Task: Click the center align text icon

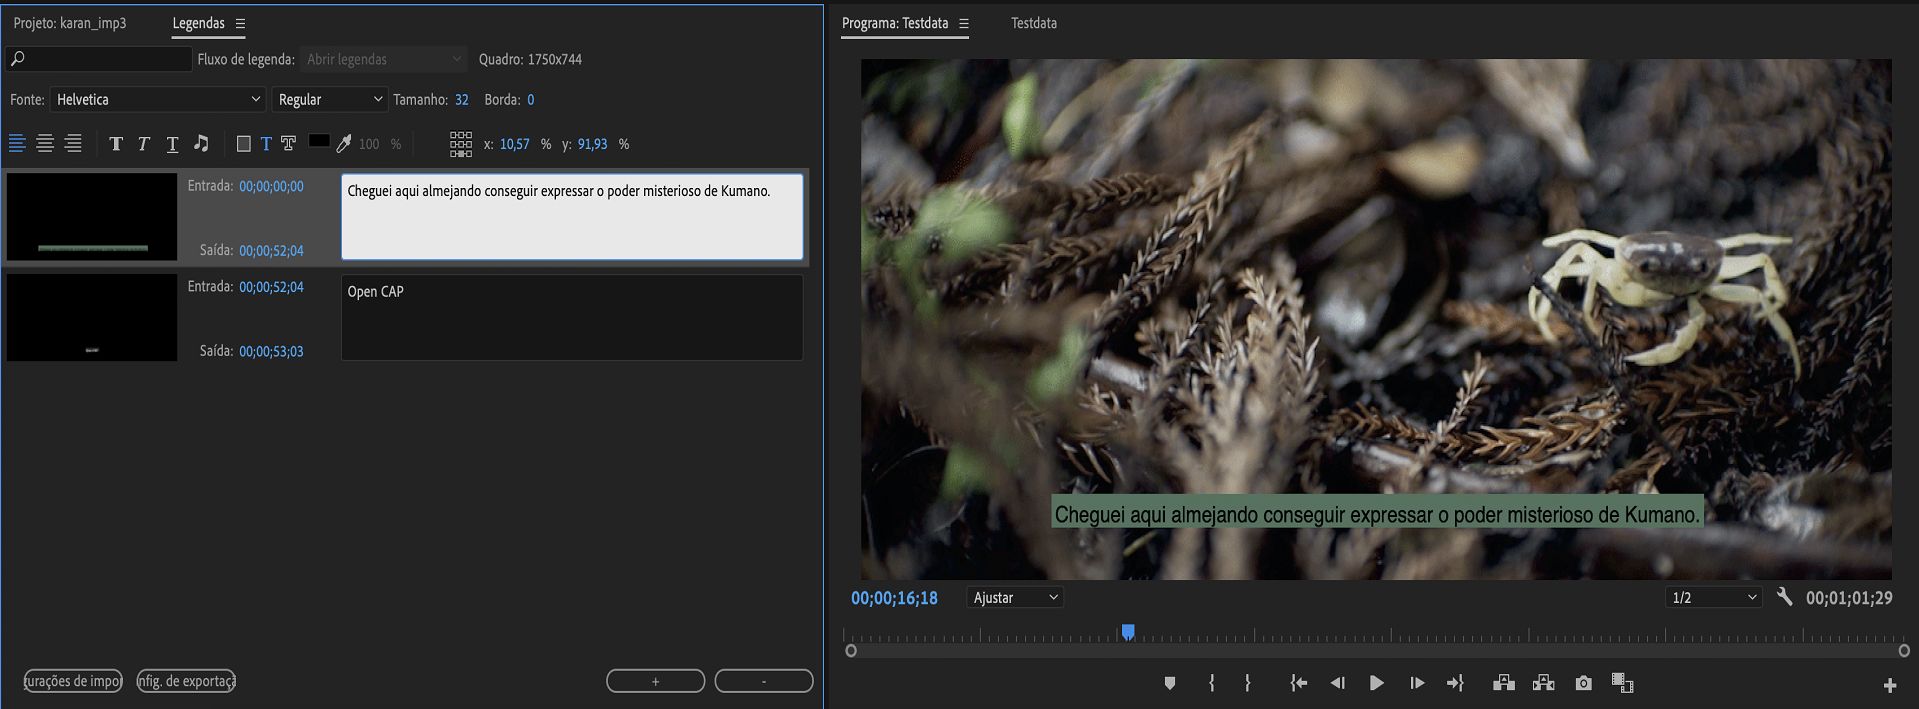Action: click(45, 144)
